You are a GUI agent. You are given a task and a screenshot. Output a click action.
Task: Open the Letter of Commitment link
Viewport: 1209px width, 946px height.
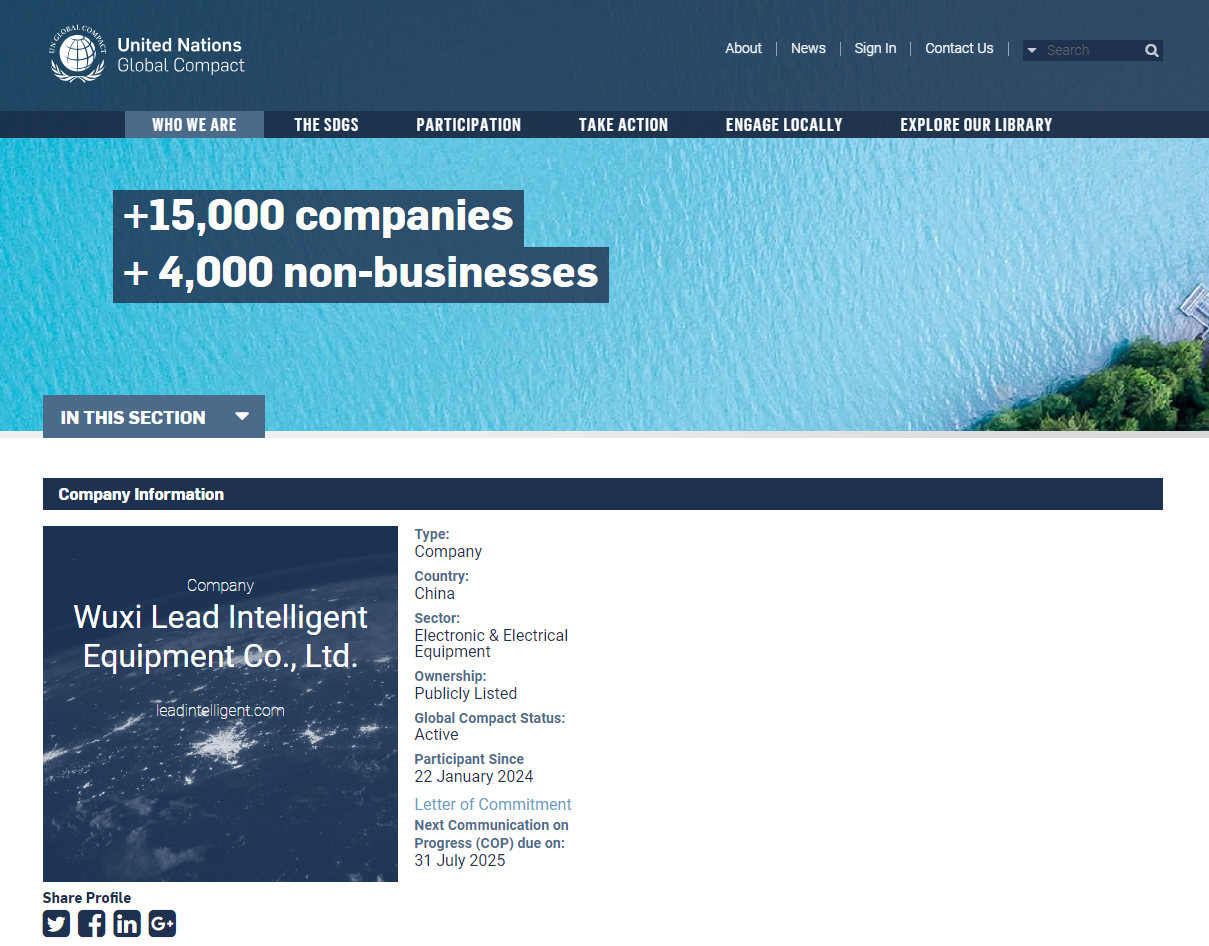tap(493, 804)
